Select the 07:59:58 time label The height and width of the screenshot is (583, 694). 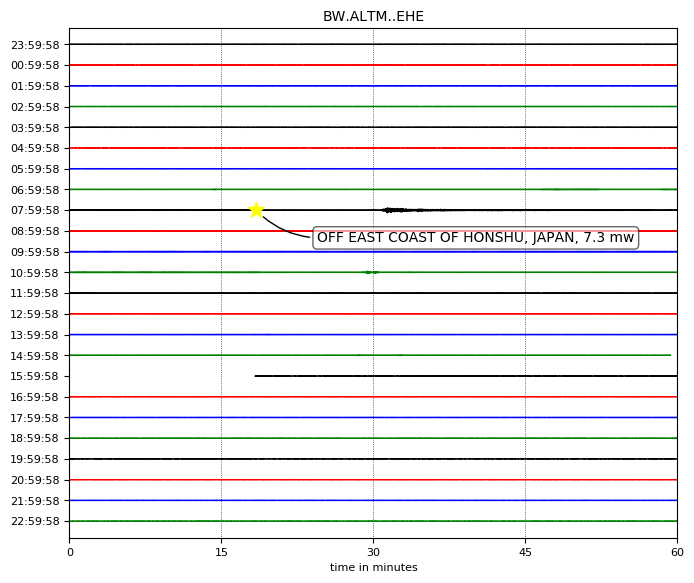pyautogui.click(x=35, y=210)
